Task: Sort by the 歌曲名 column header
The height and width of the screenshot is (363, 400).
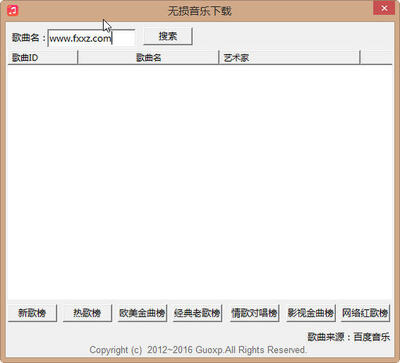Action: point(148,57)
